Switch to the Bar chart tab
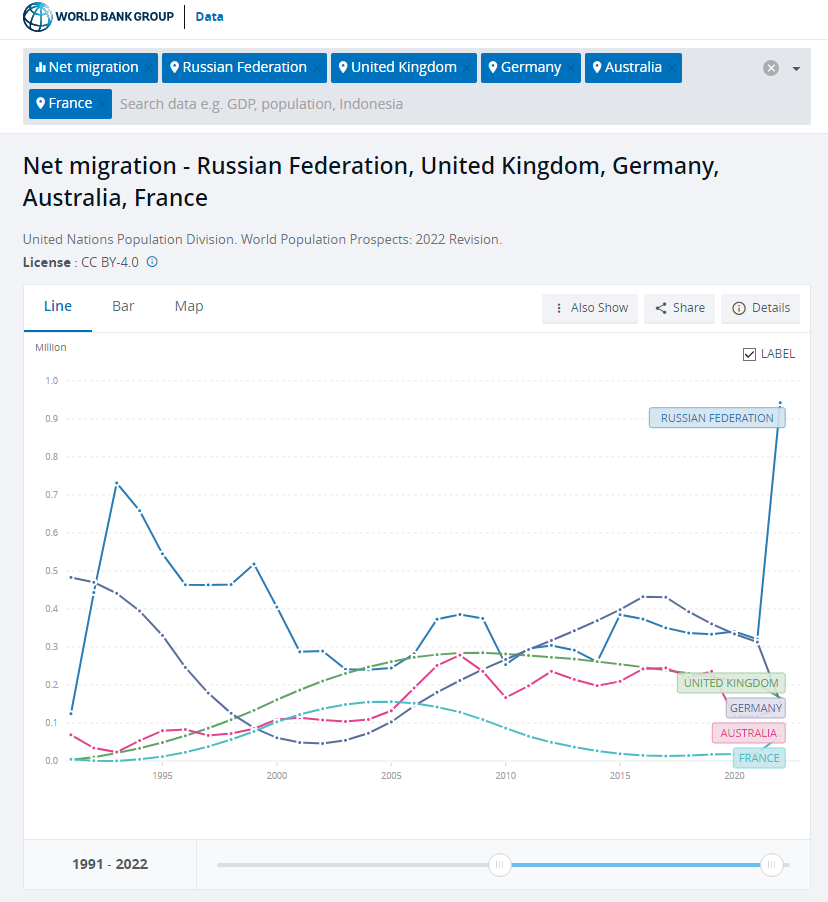828x902 pixels. tap(123, 307)
